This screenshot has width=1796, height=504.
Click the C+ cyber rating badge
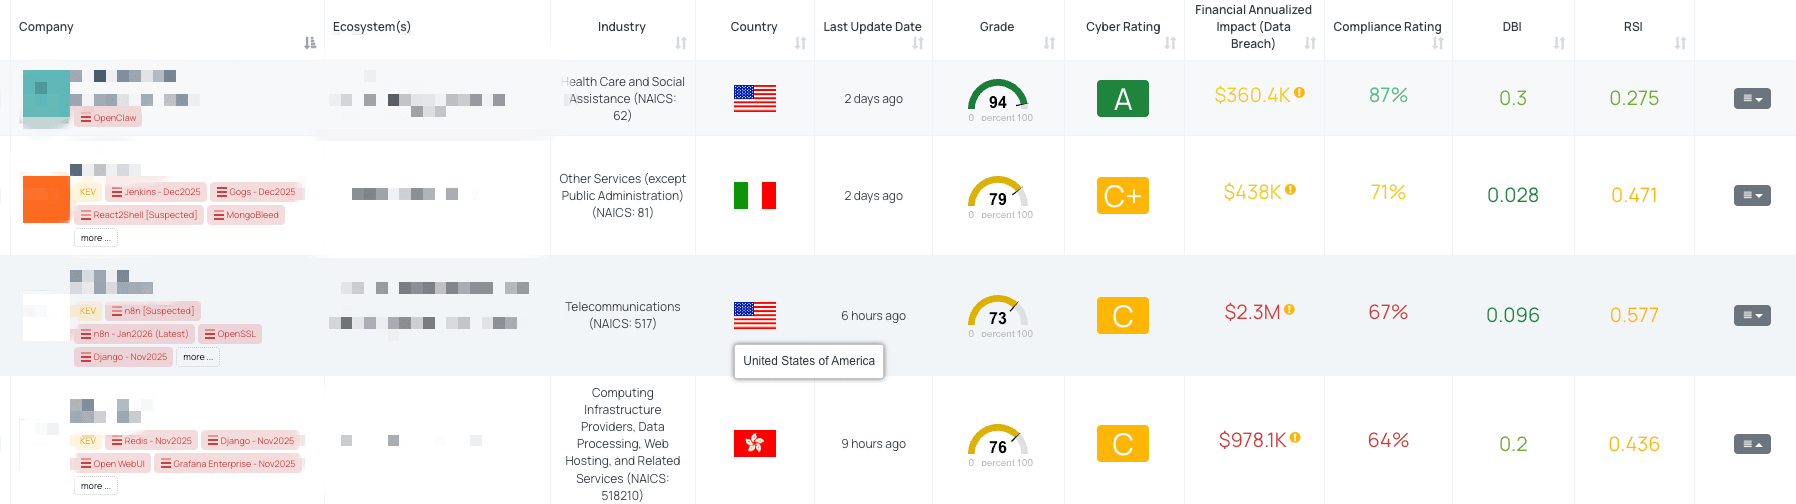1123,196
